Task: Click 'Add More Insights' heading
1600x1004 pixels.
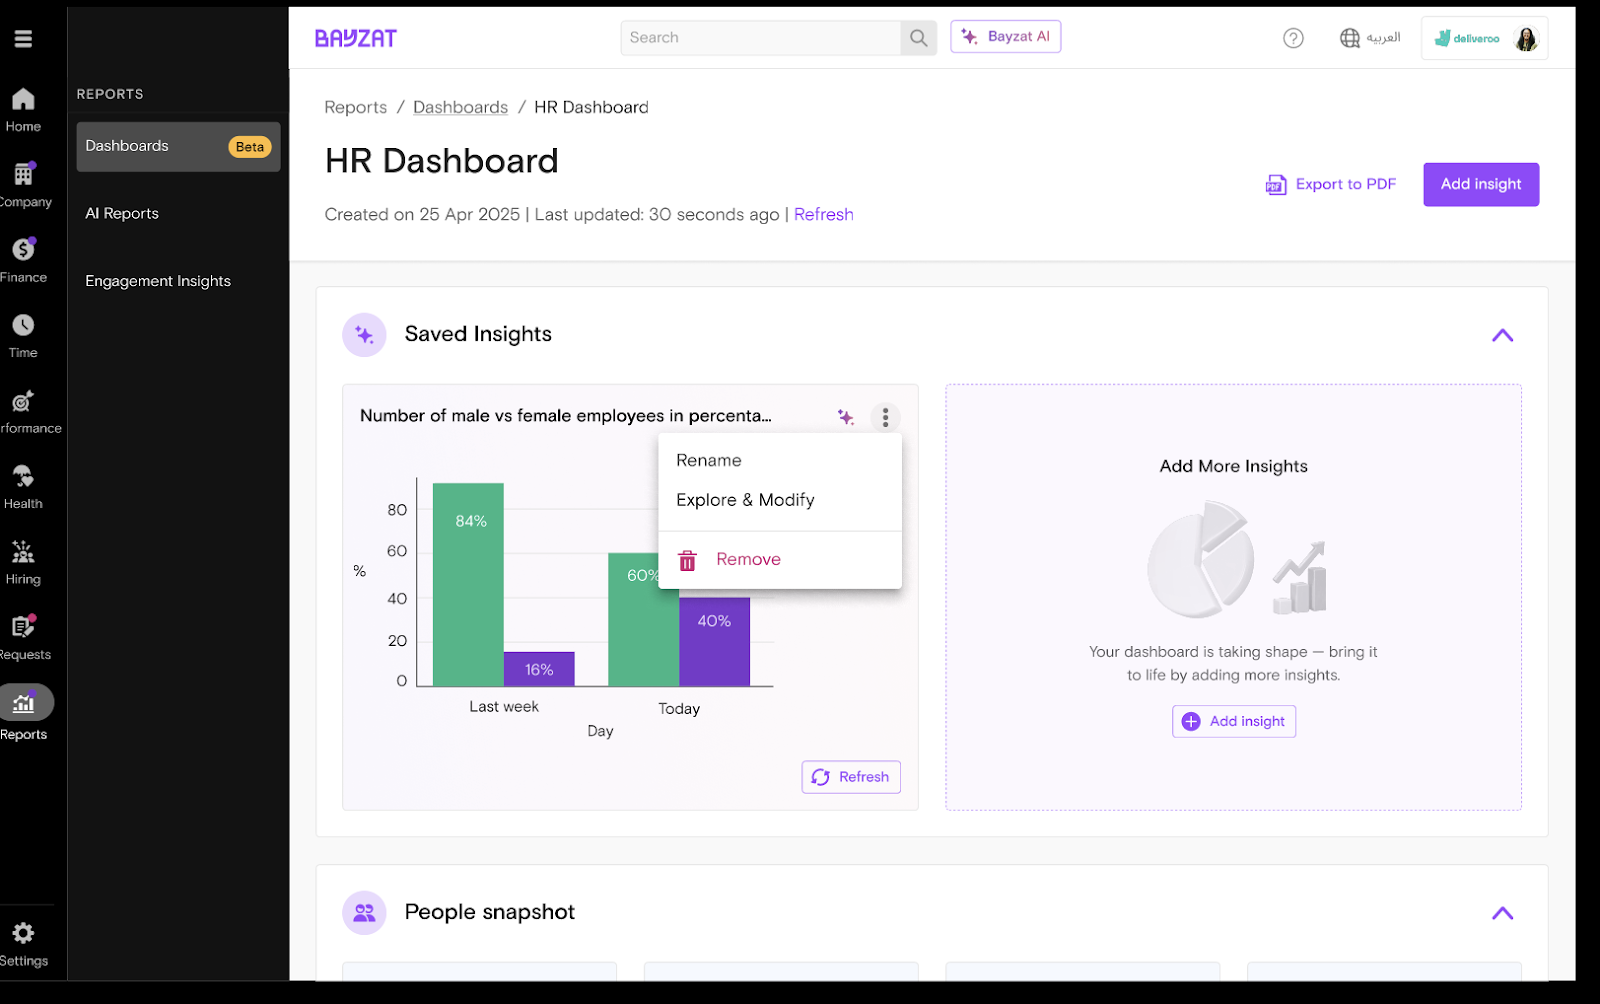Action: tap(1233, 466)
